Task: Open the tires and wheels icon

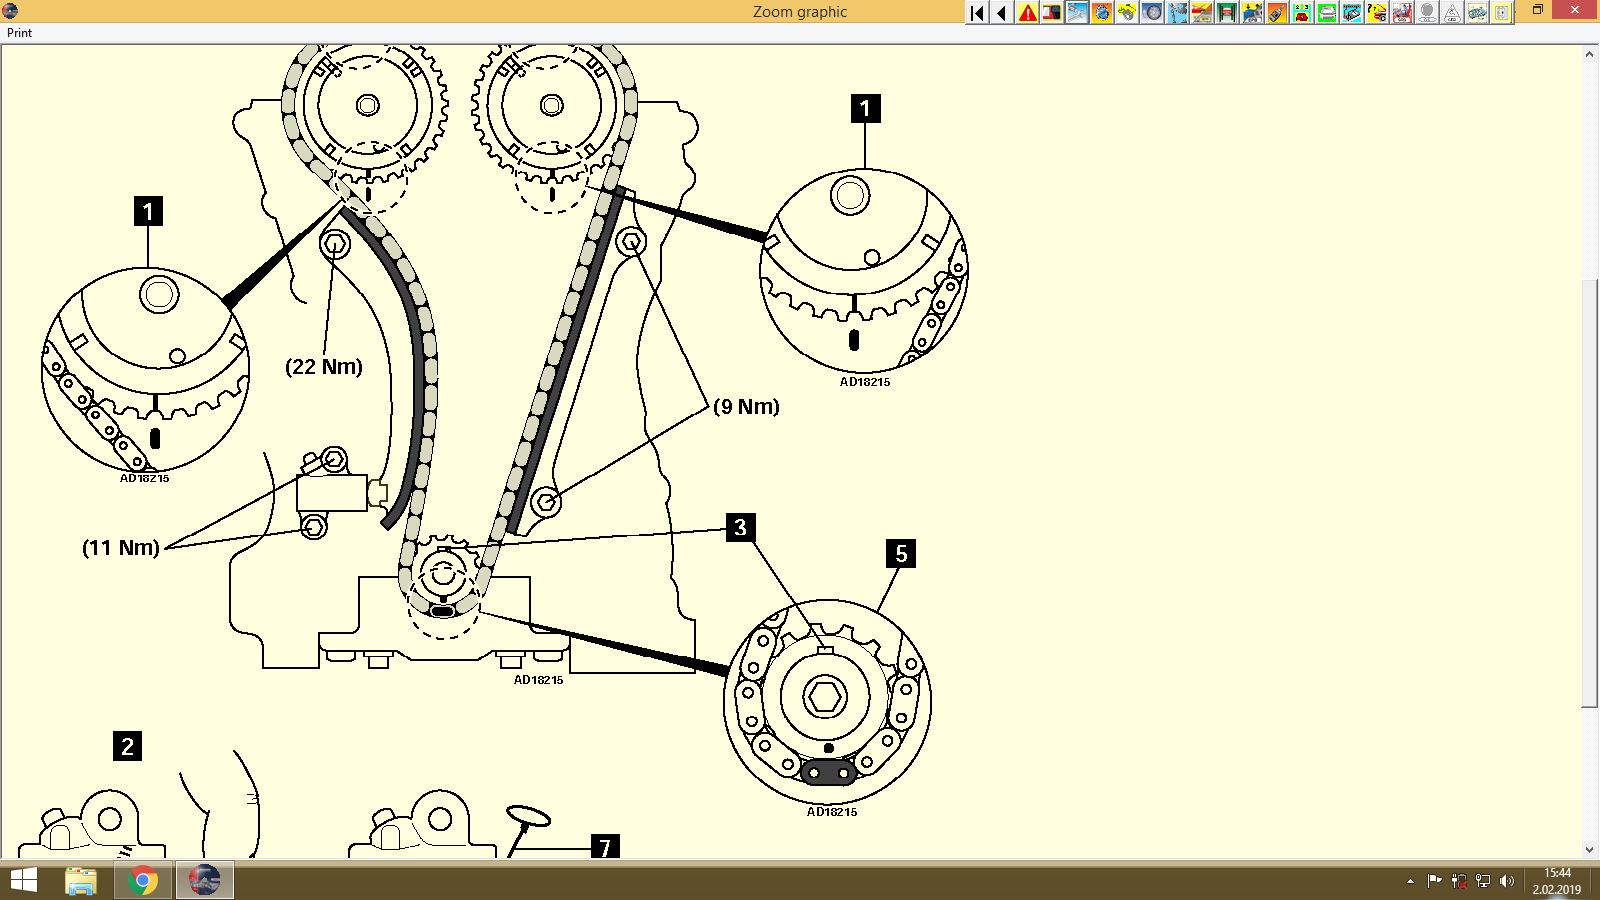Action: point(1152,13)
